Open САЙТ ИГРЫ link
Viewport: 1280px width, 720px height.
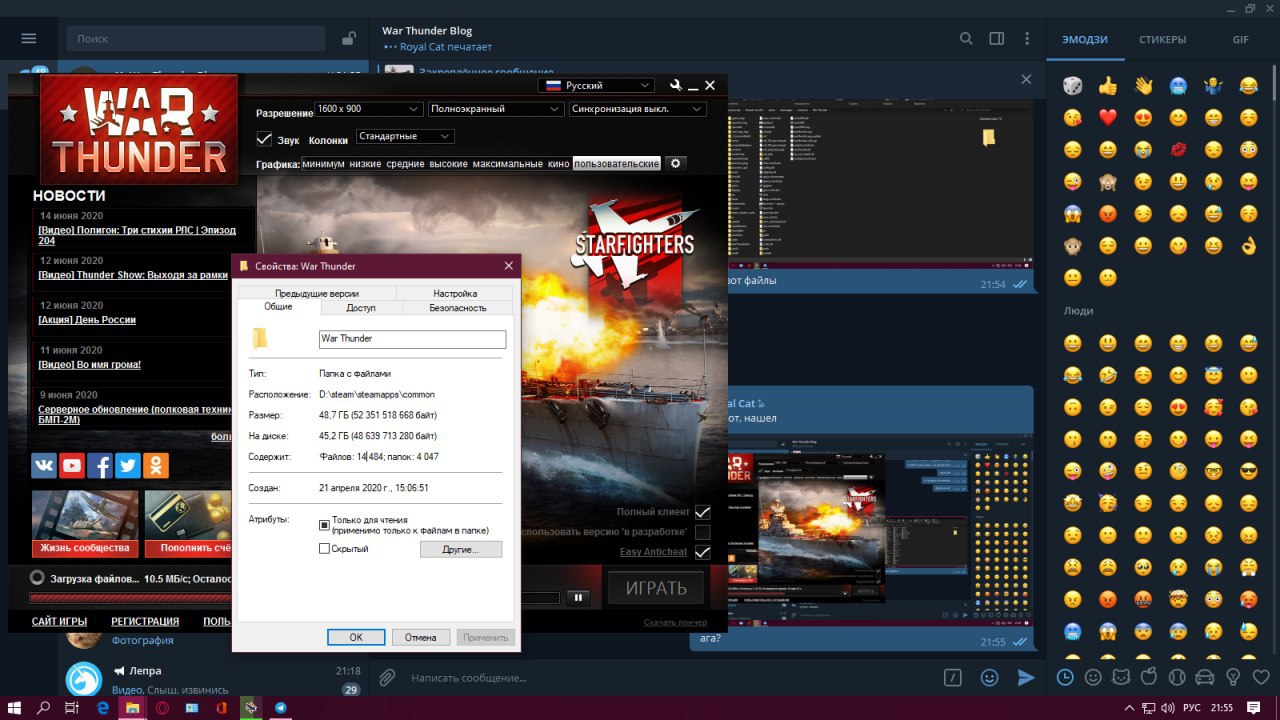pyautogui.click(x=59, y=621)
